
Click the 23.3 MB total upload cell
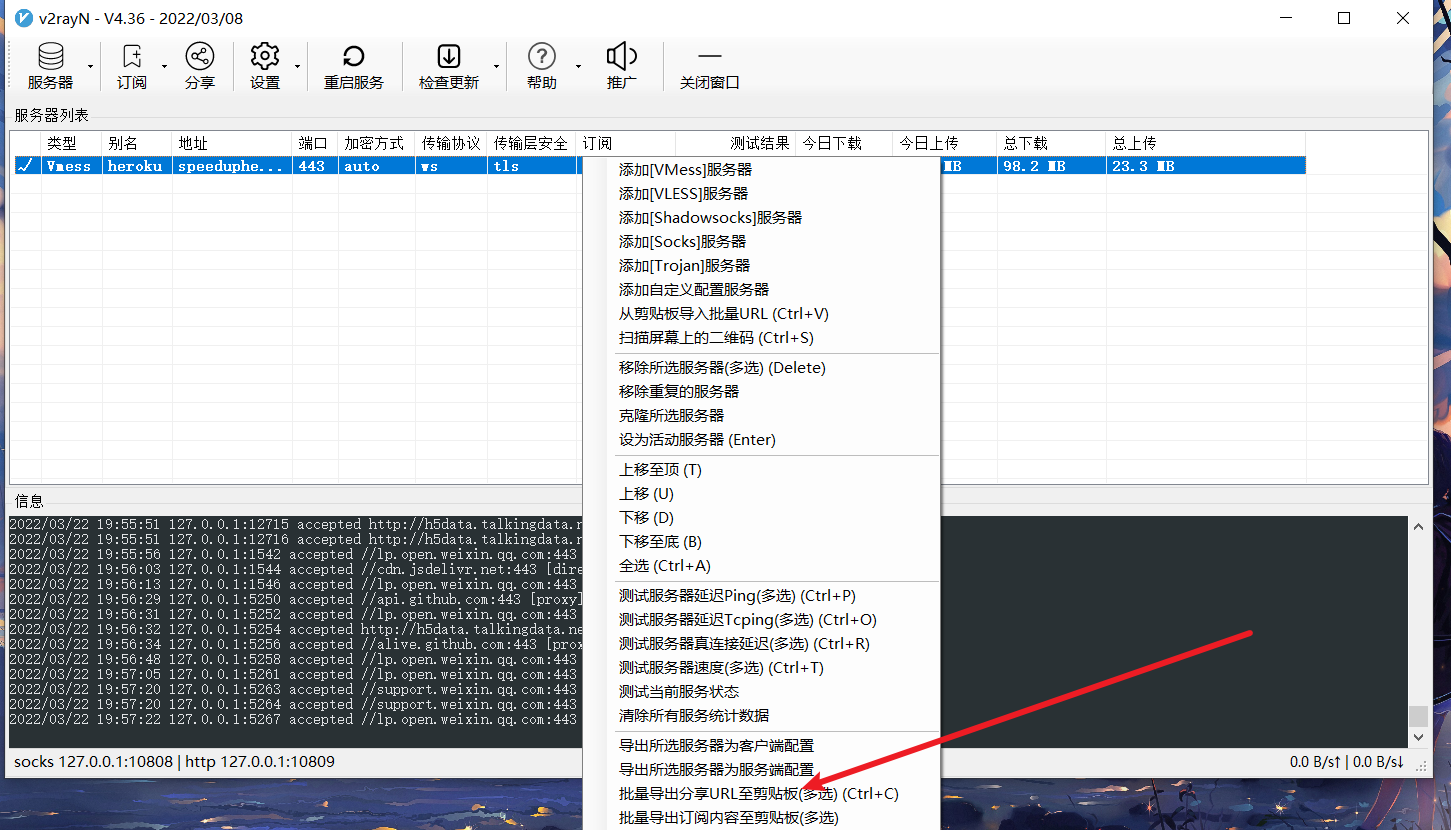[x=1206, y=167]
